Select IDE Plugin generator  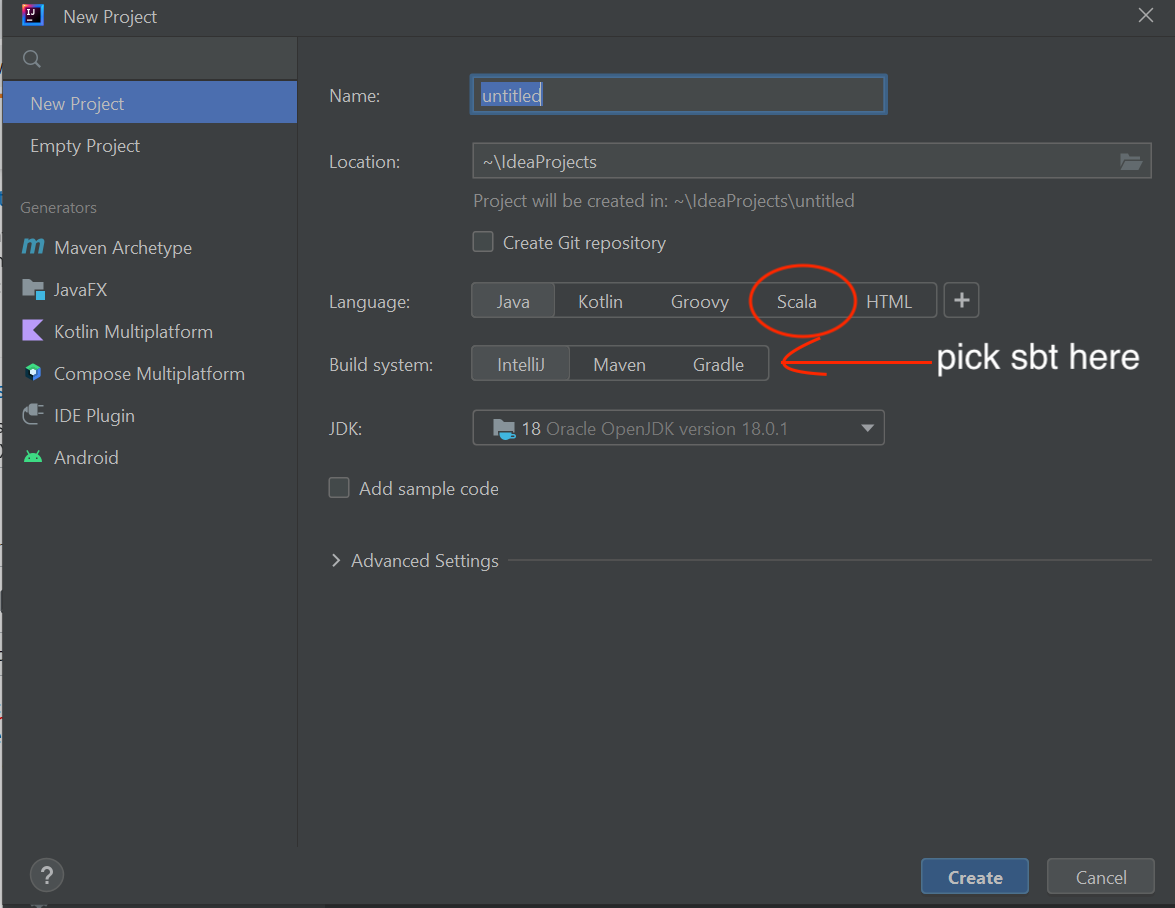(x=150, y=415)
